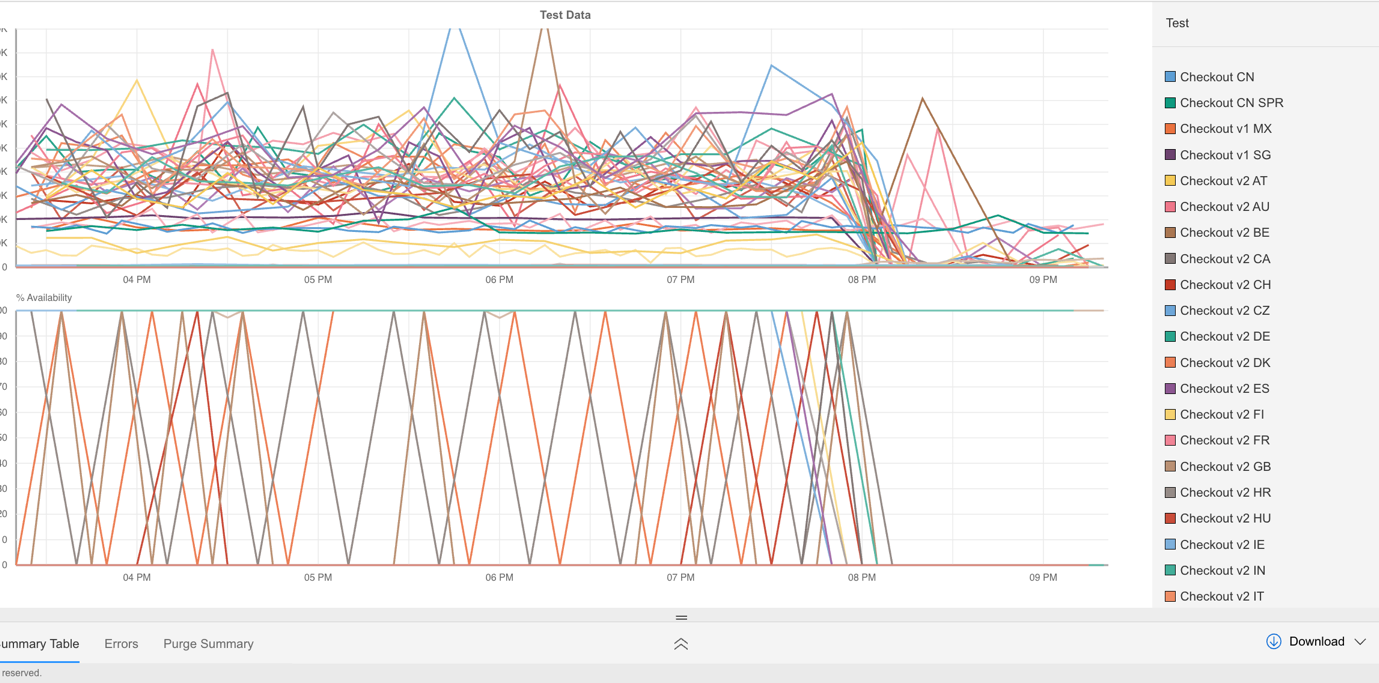Click the panel resize handle bar
1379x683 pixels.
681,618
